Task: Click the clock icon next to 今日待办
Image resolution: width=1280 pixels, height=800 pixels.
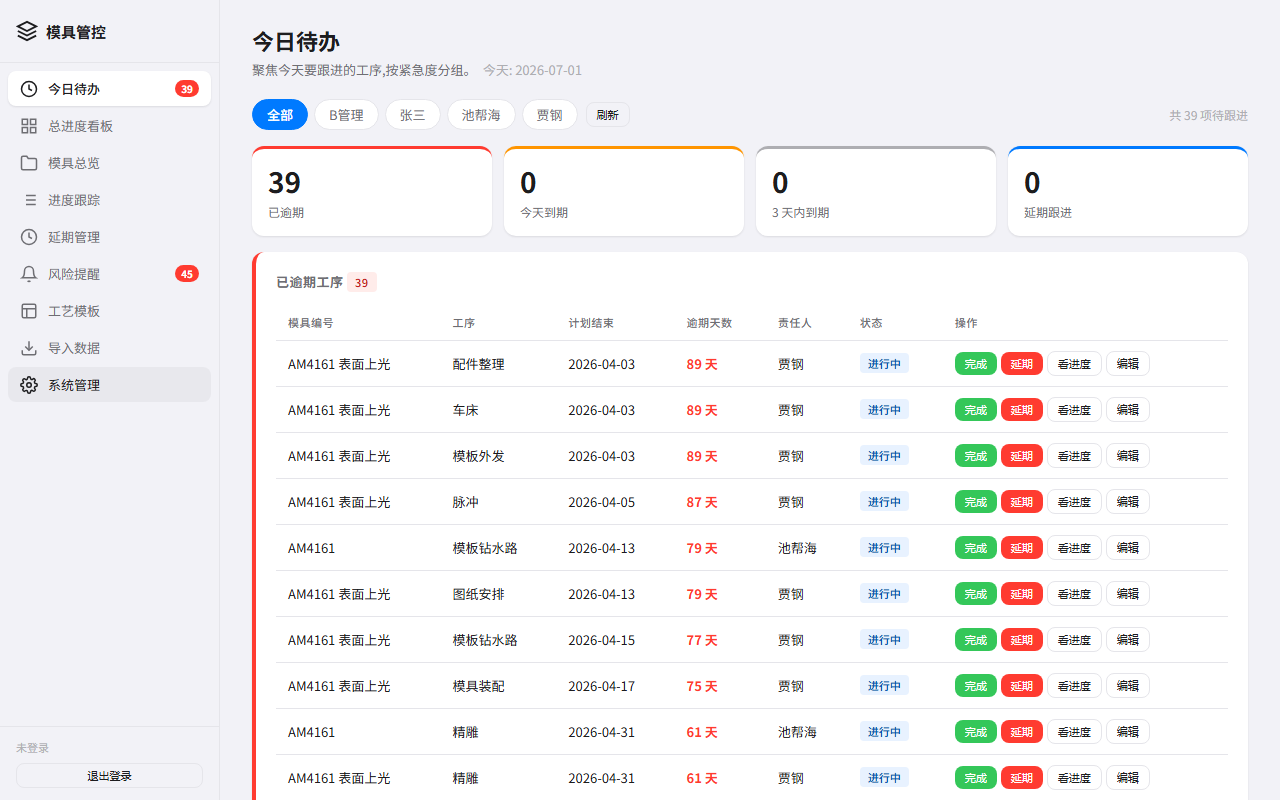Action: 29,89
